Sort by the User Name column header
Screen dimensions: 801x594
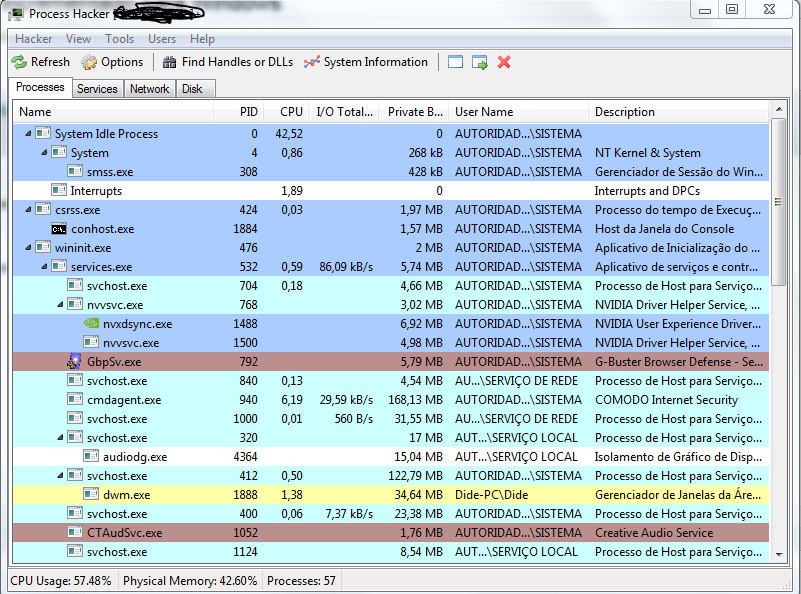(x=519, y=112)
